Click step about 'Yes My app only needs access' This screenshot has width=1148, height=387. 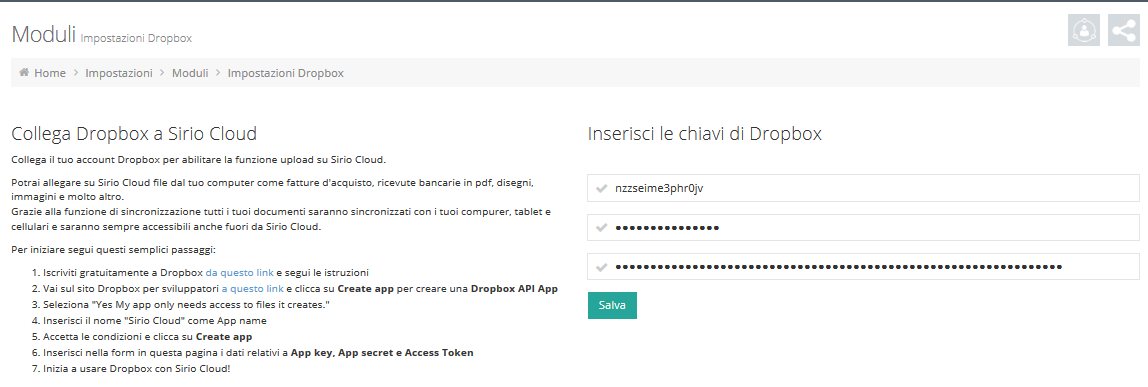coord(187,304)
